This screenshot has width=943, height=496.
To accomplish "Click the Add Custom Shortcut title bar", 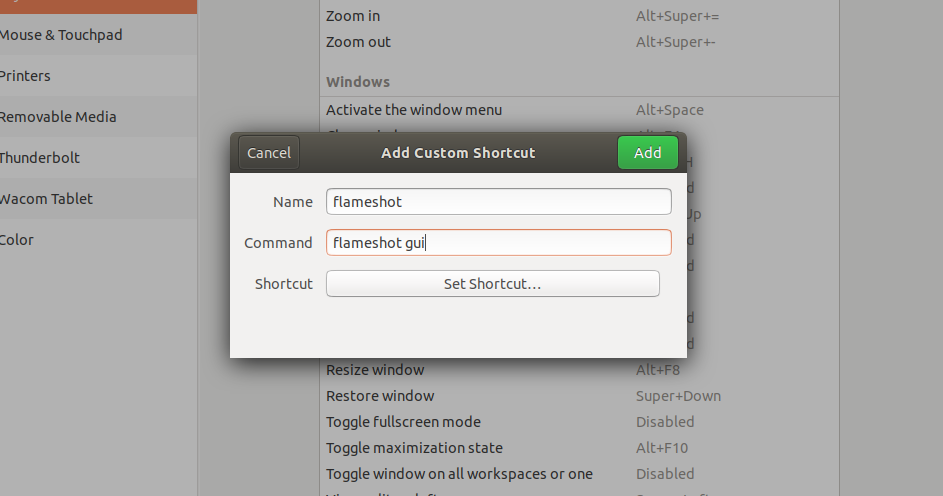I will 458,153.
